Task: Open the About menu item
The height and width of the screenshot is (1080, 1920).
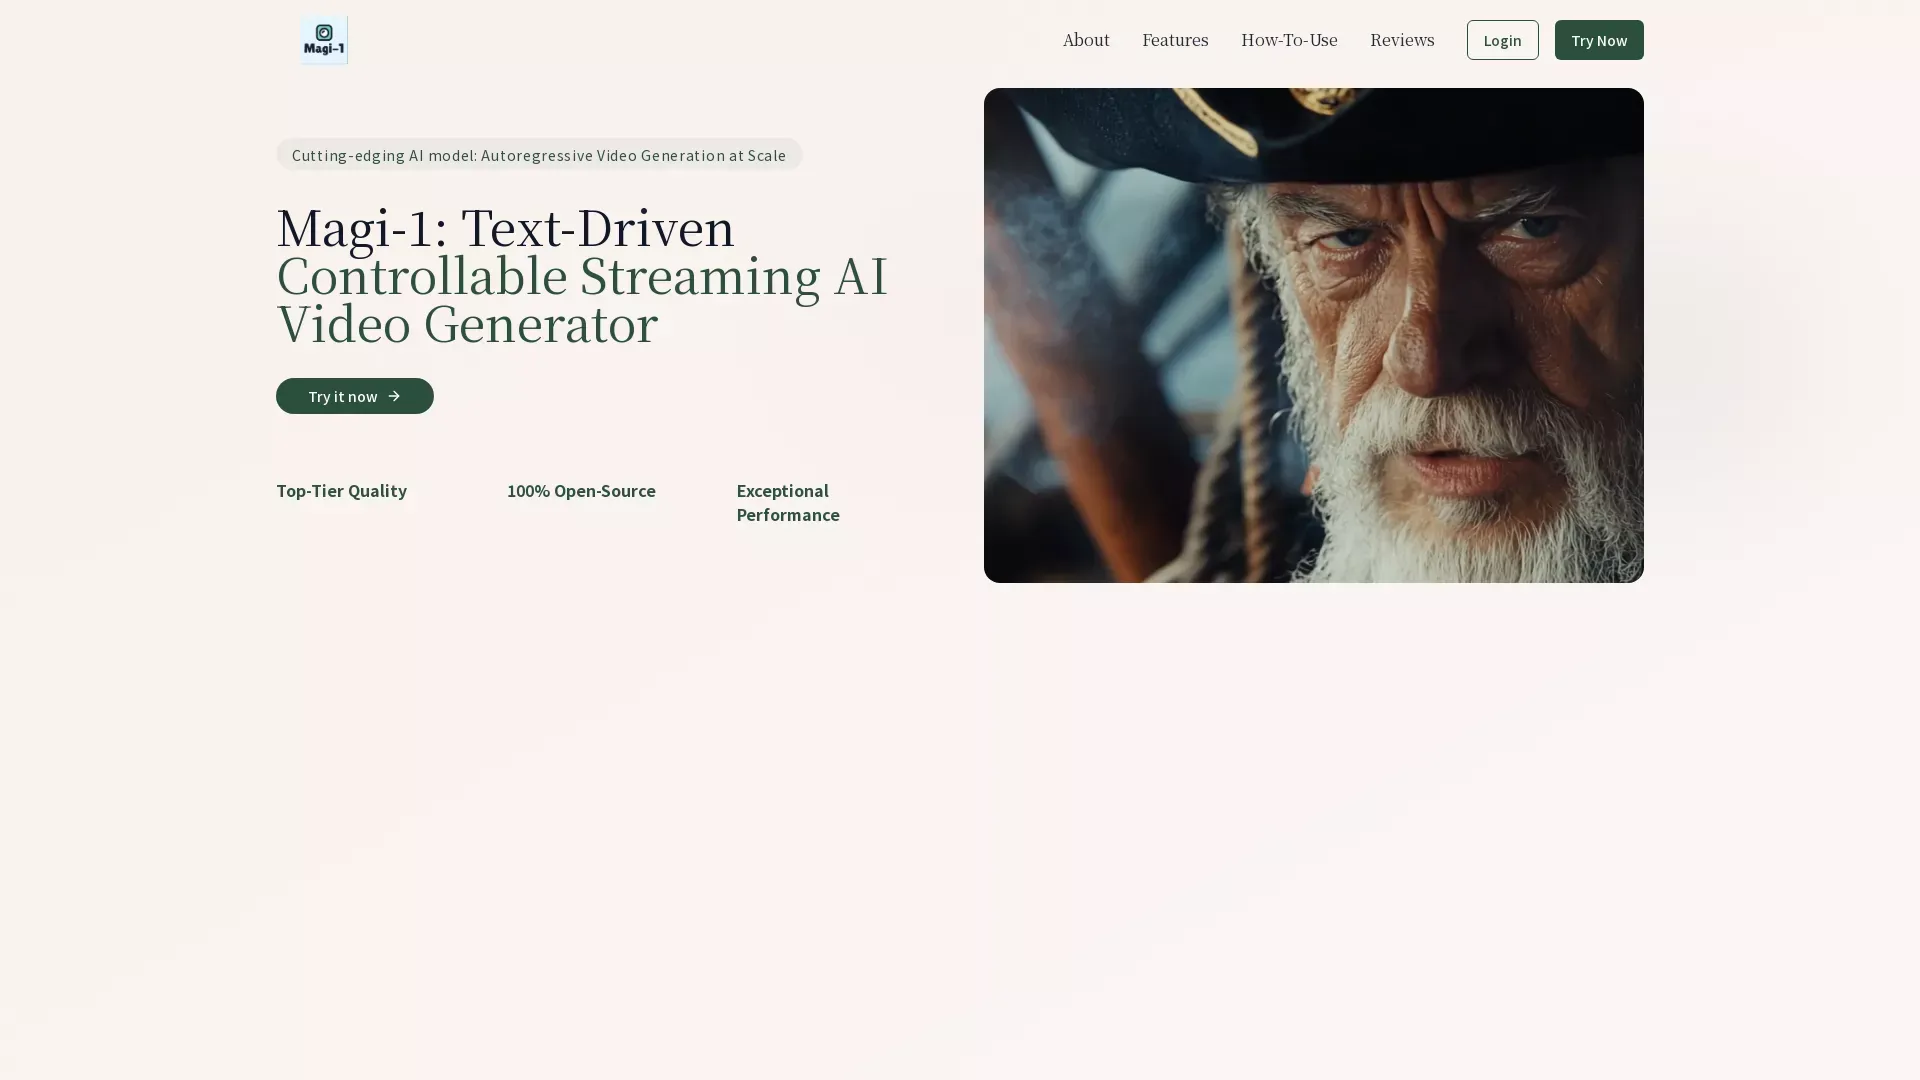Action: click(x=1086, y=40)
